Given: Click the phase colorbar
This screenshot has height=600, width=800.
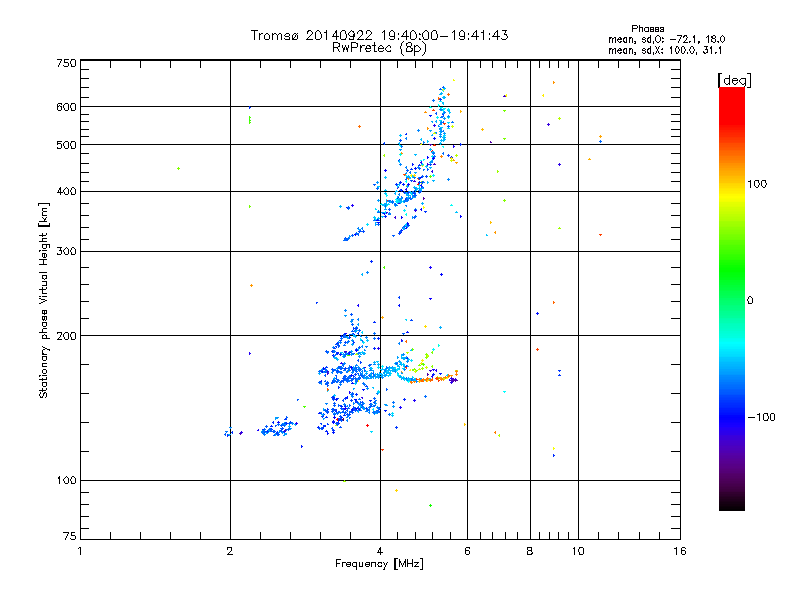Looking at the screenshot, I should tap(732, 299).
